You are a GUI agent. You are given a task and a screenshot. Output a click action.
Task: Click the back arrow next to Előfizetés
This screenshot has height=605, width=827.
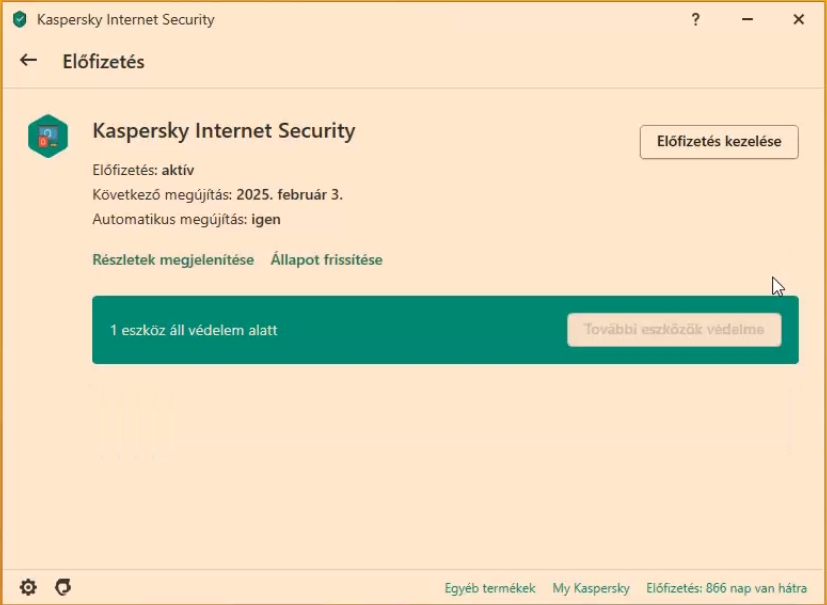28,61
